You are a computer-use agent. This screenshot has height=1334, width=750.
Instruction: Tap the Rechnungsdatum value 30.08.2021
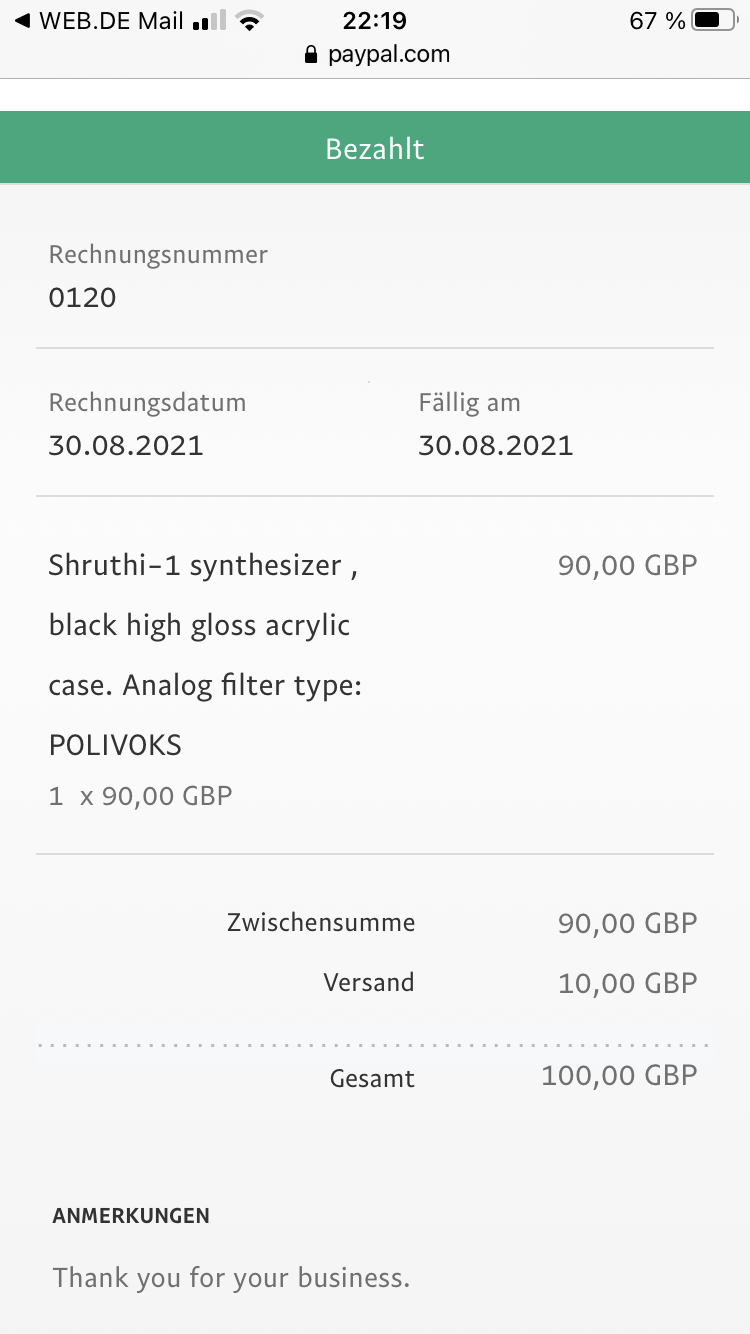126,445
